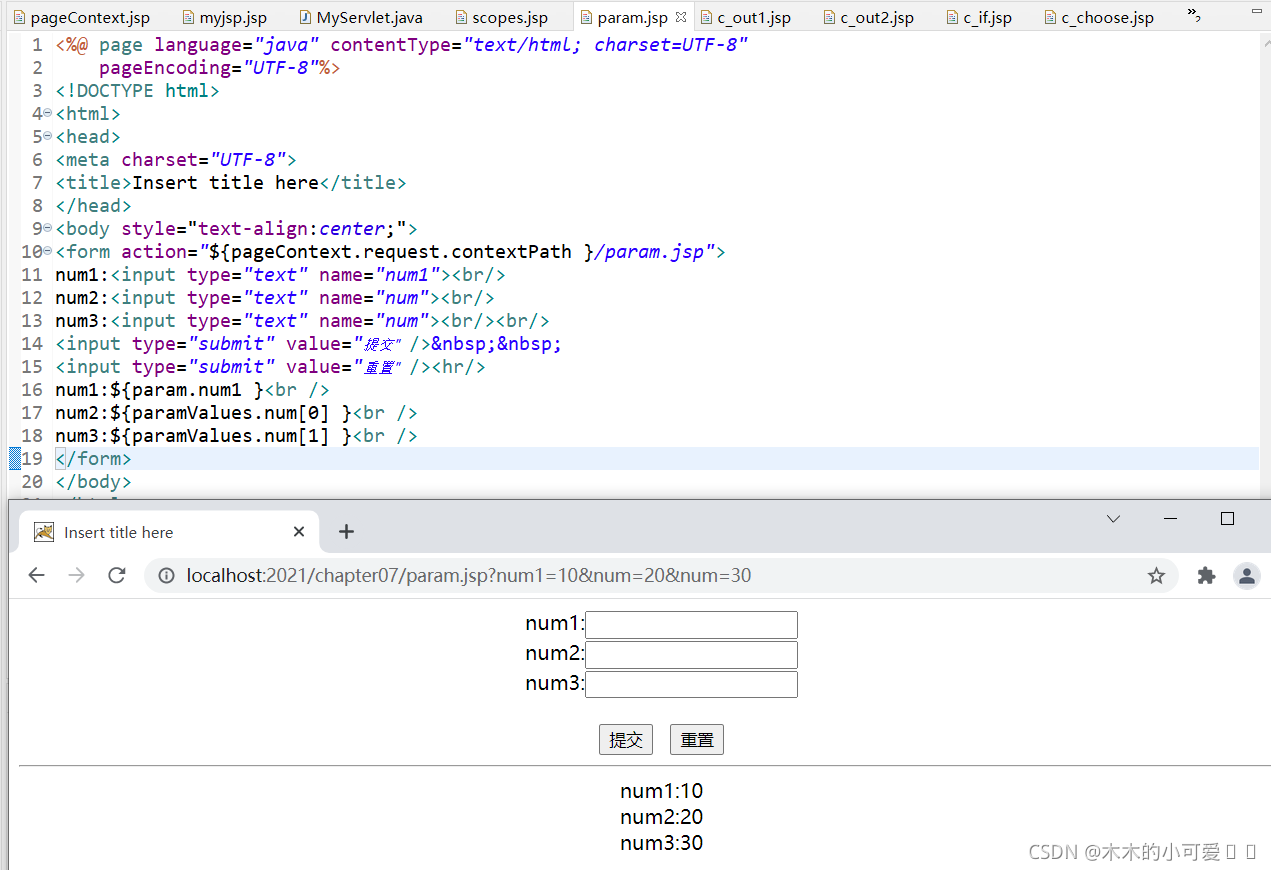Screen dimensions: 1271x870
Task: Click the forward navigation arrow in browser
Action: click(x=76, y=575)
